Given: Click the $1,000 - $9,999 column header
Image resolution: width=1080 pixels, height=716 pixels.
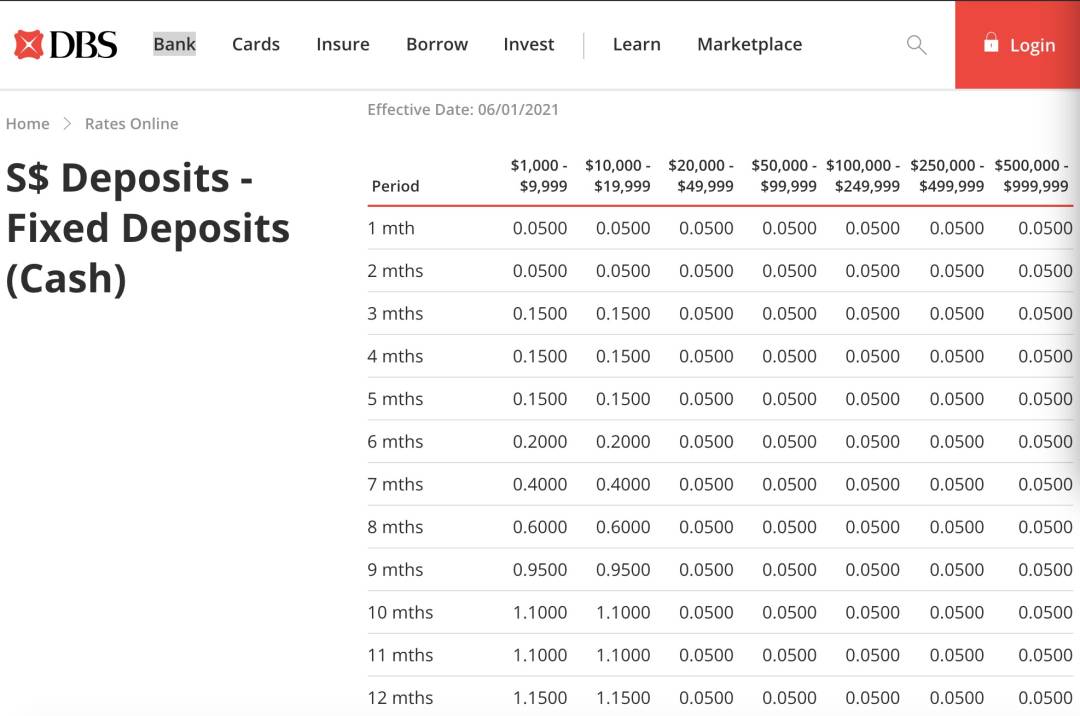Looking at the screenshot, I should 539,175.
